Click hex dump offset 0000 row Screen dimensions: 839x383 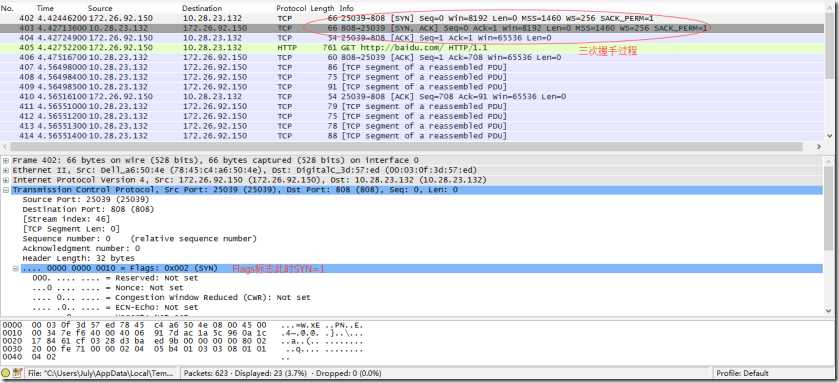[x=182, y=325]
